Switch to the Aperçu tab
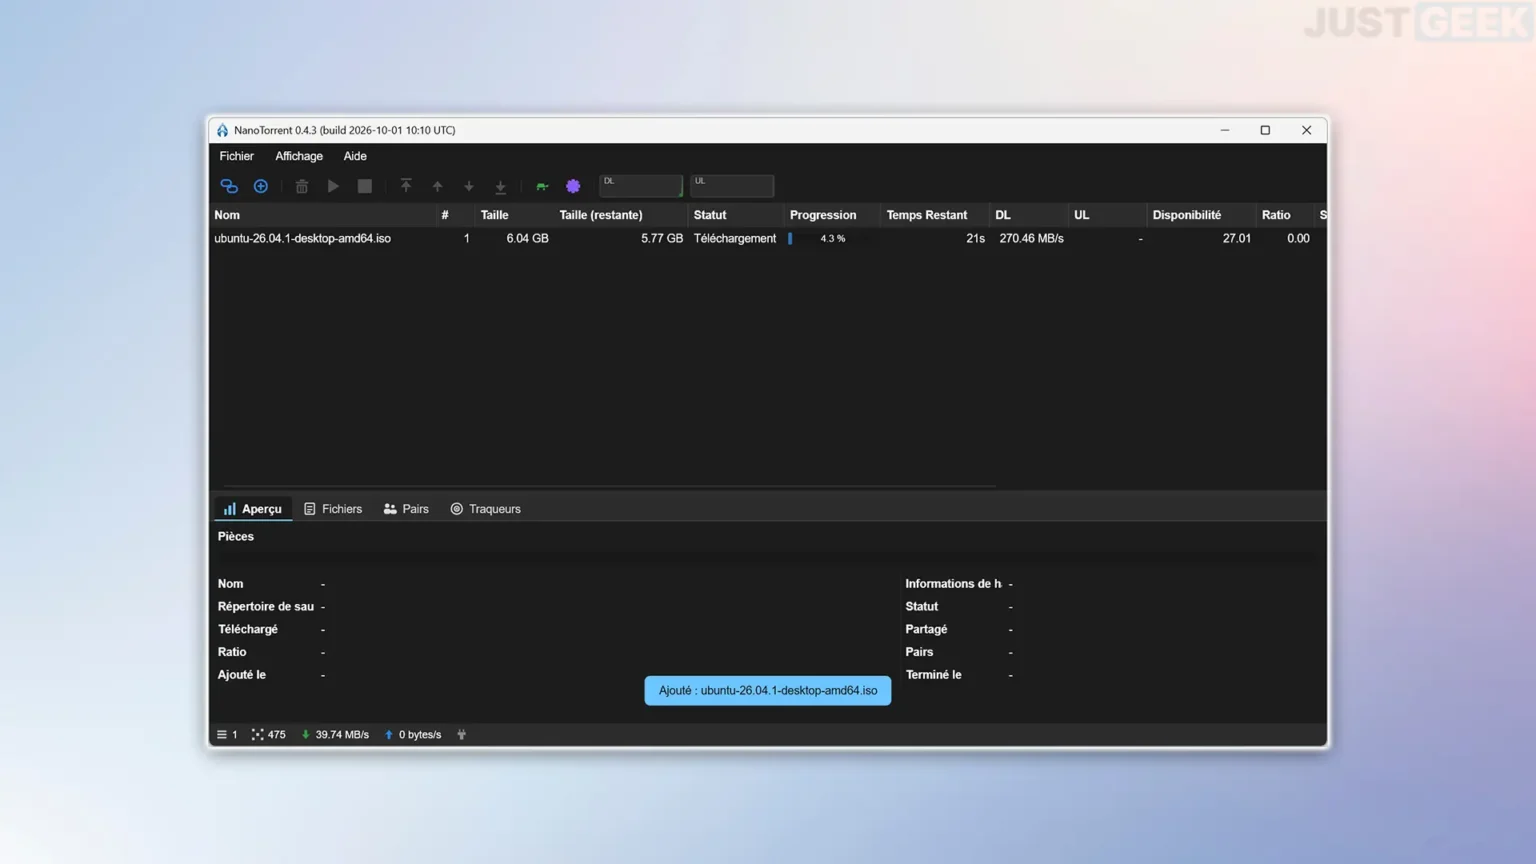 [x=253, y=509]
